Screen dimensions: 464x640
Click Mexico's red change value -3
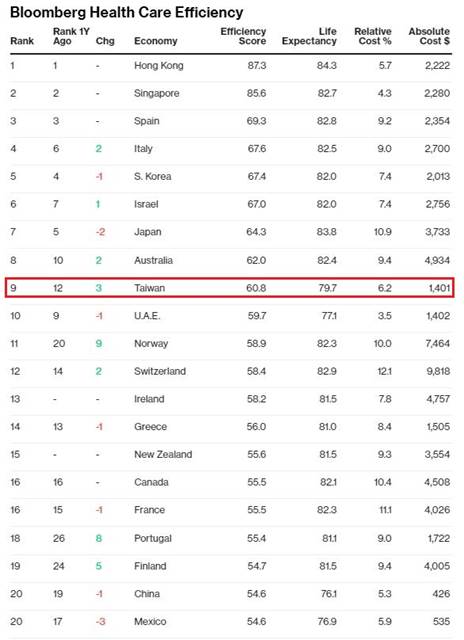pos(100,622)
